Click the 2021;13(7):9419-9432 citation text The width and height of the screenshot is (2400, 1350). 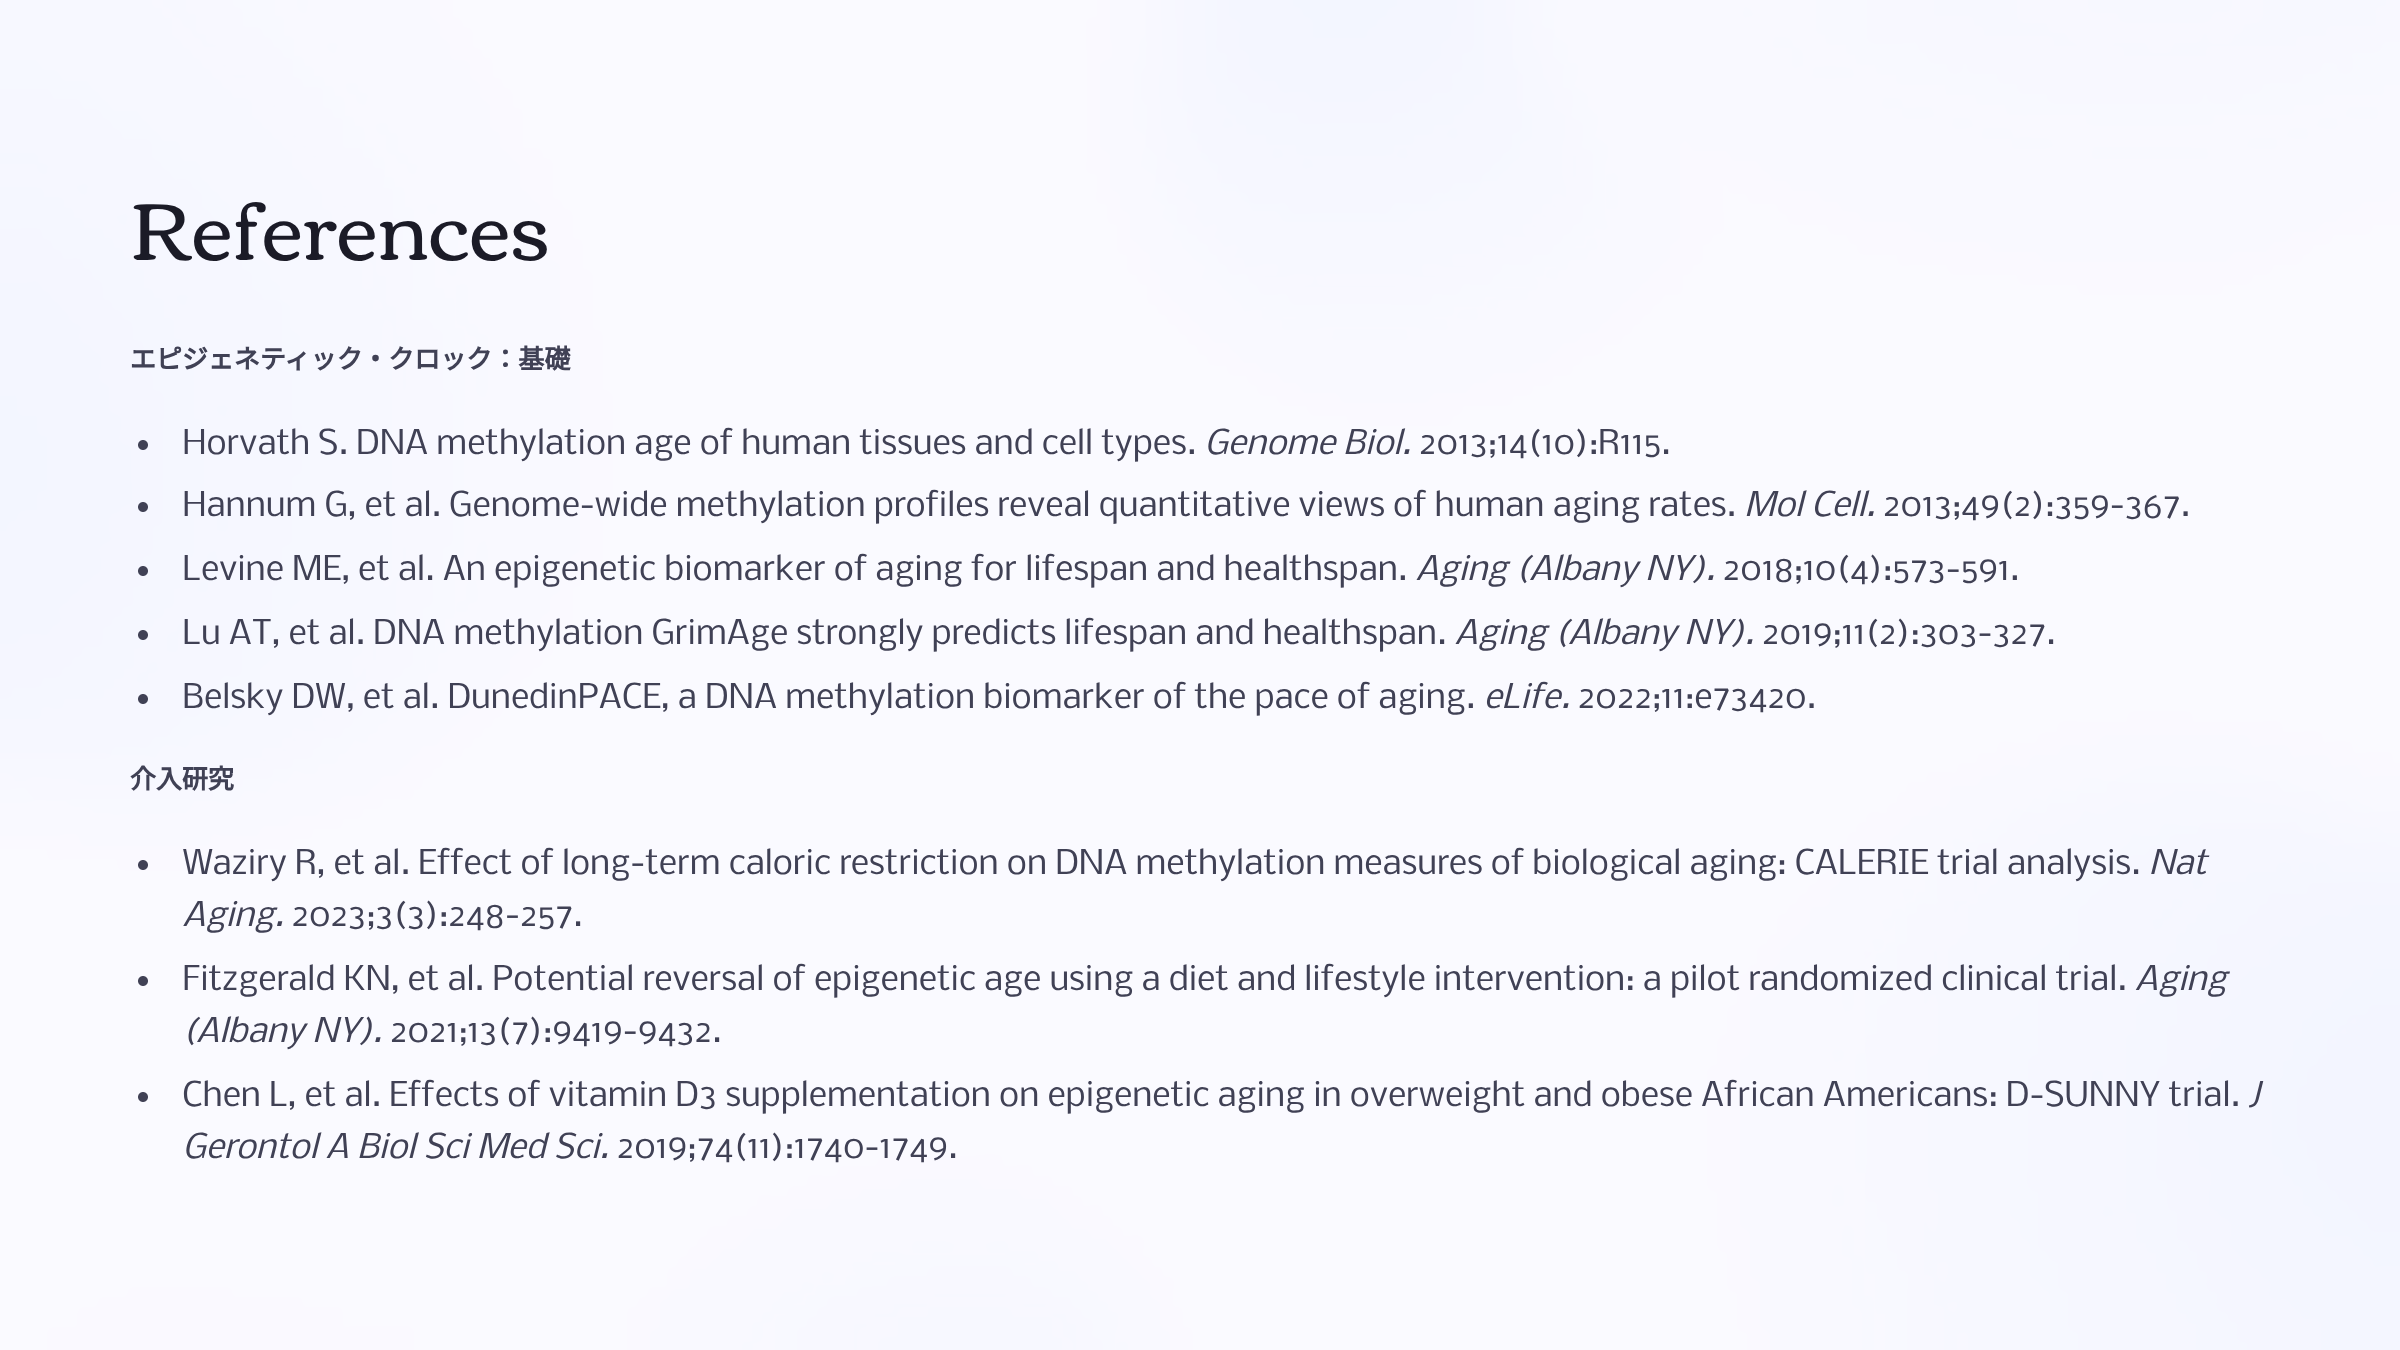coord(554,1031)
